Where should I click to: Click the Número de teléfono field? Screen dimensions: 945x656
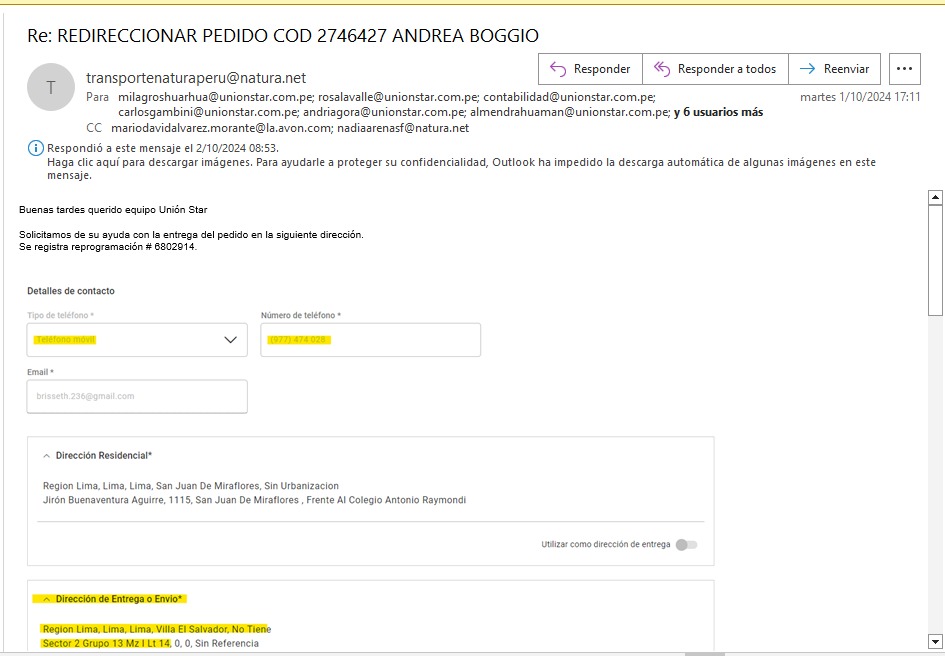click(x=370, y=340)
